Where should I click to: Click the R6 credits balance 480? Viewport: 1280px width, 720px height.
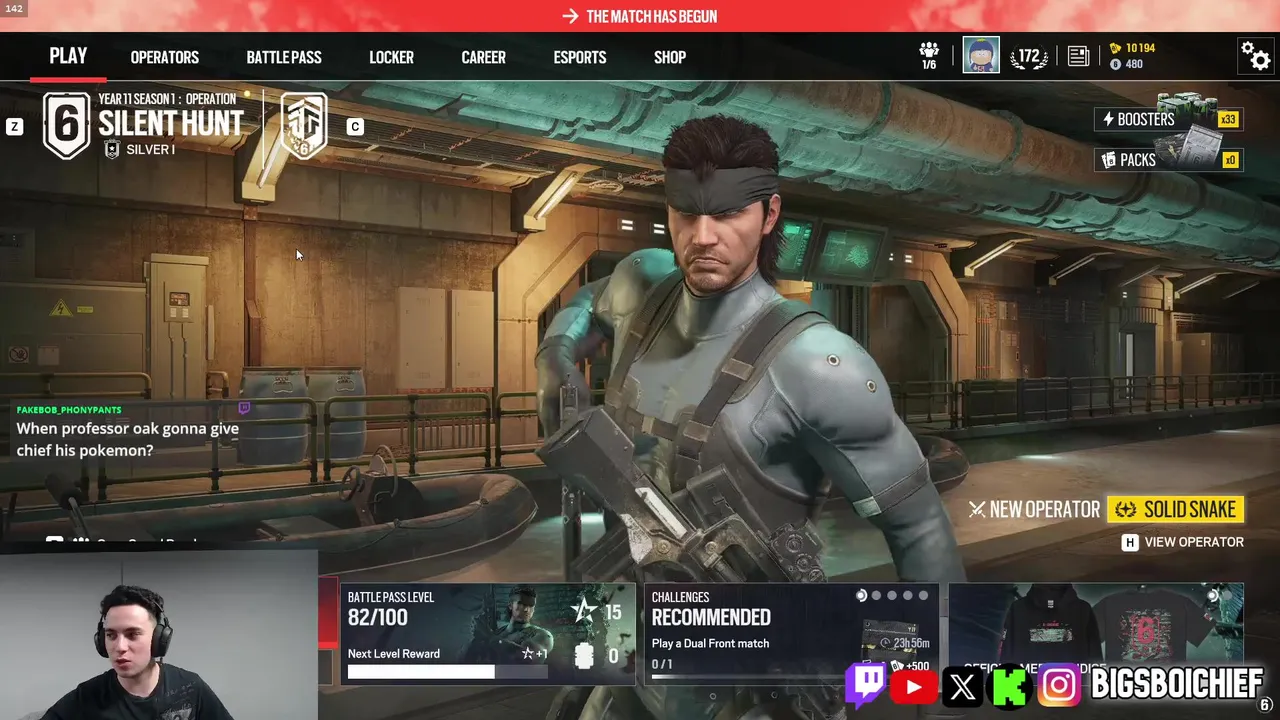[1126, 64]
